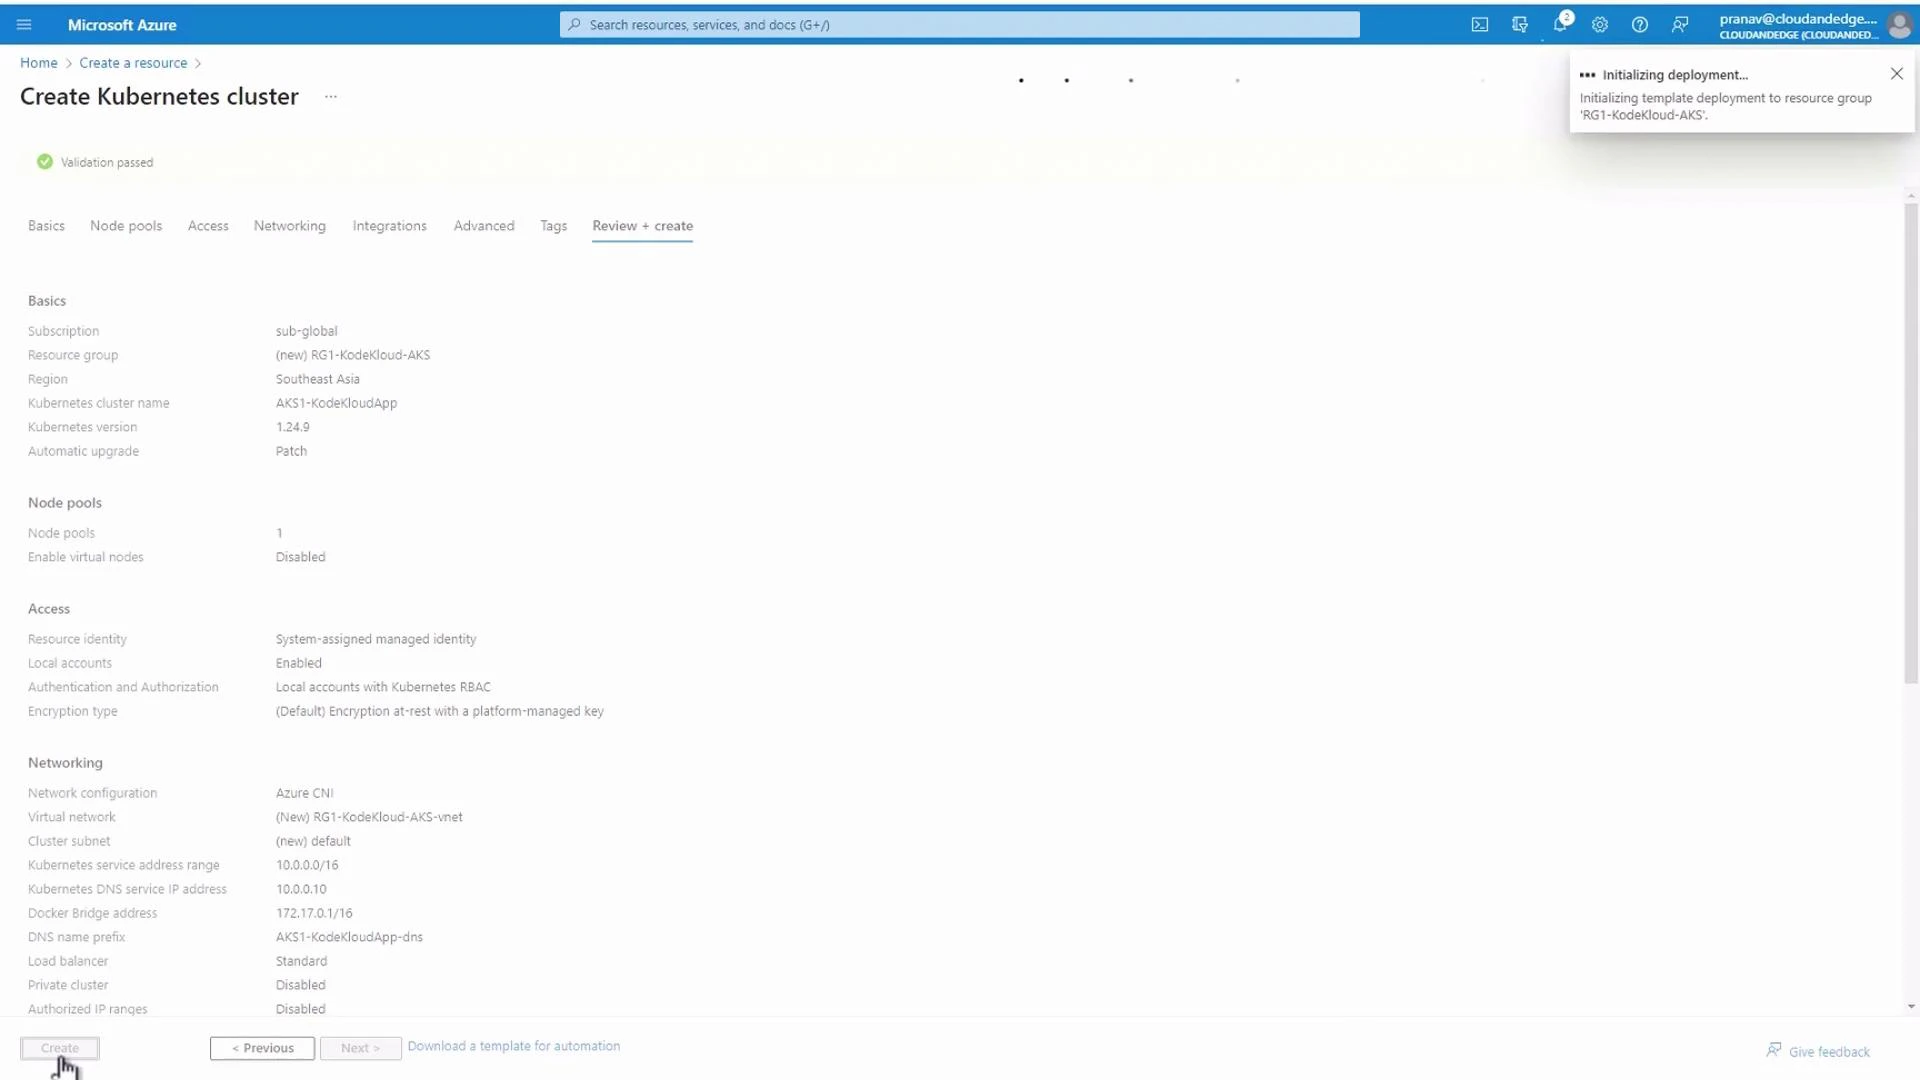This screenshot has height=1080, width=1920.
Task: Open the pranav account avatar picture
Action: click(x=1899, y=24)
